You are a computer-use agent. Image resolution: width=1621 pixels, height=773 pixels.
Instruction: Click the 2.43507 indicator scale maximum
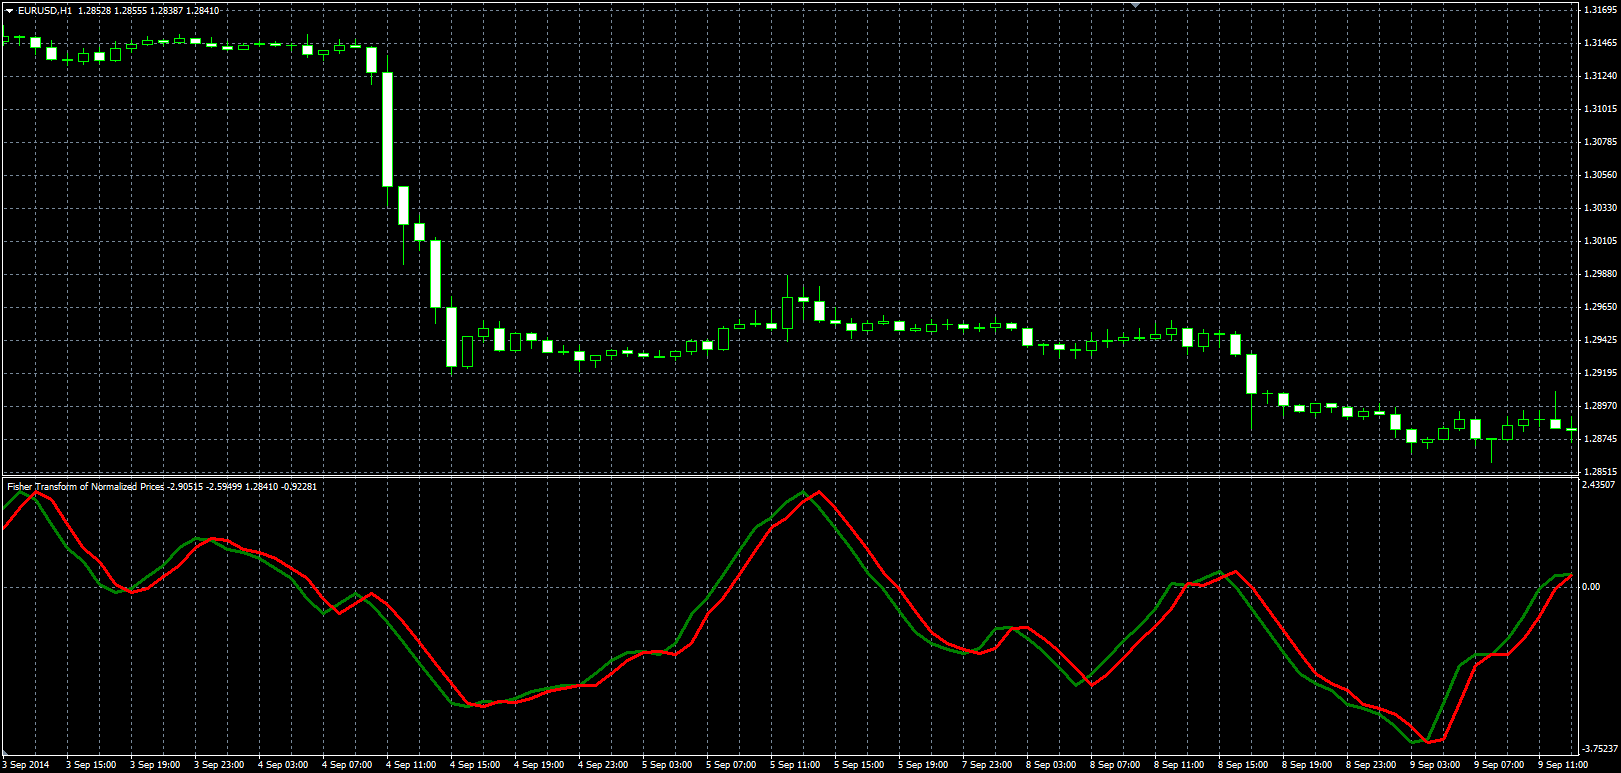1601,485
